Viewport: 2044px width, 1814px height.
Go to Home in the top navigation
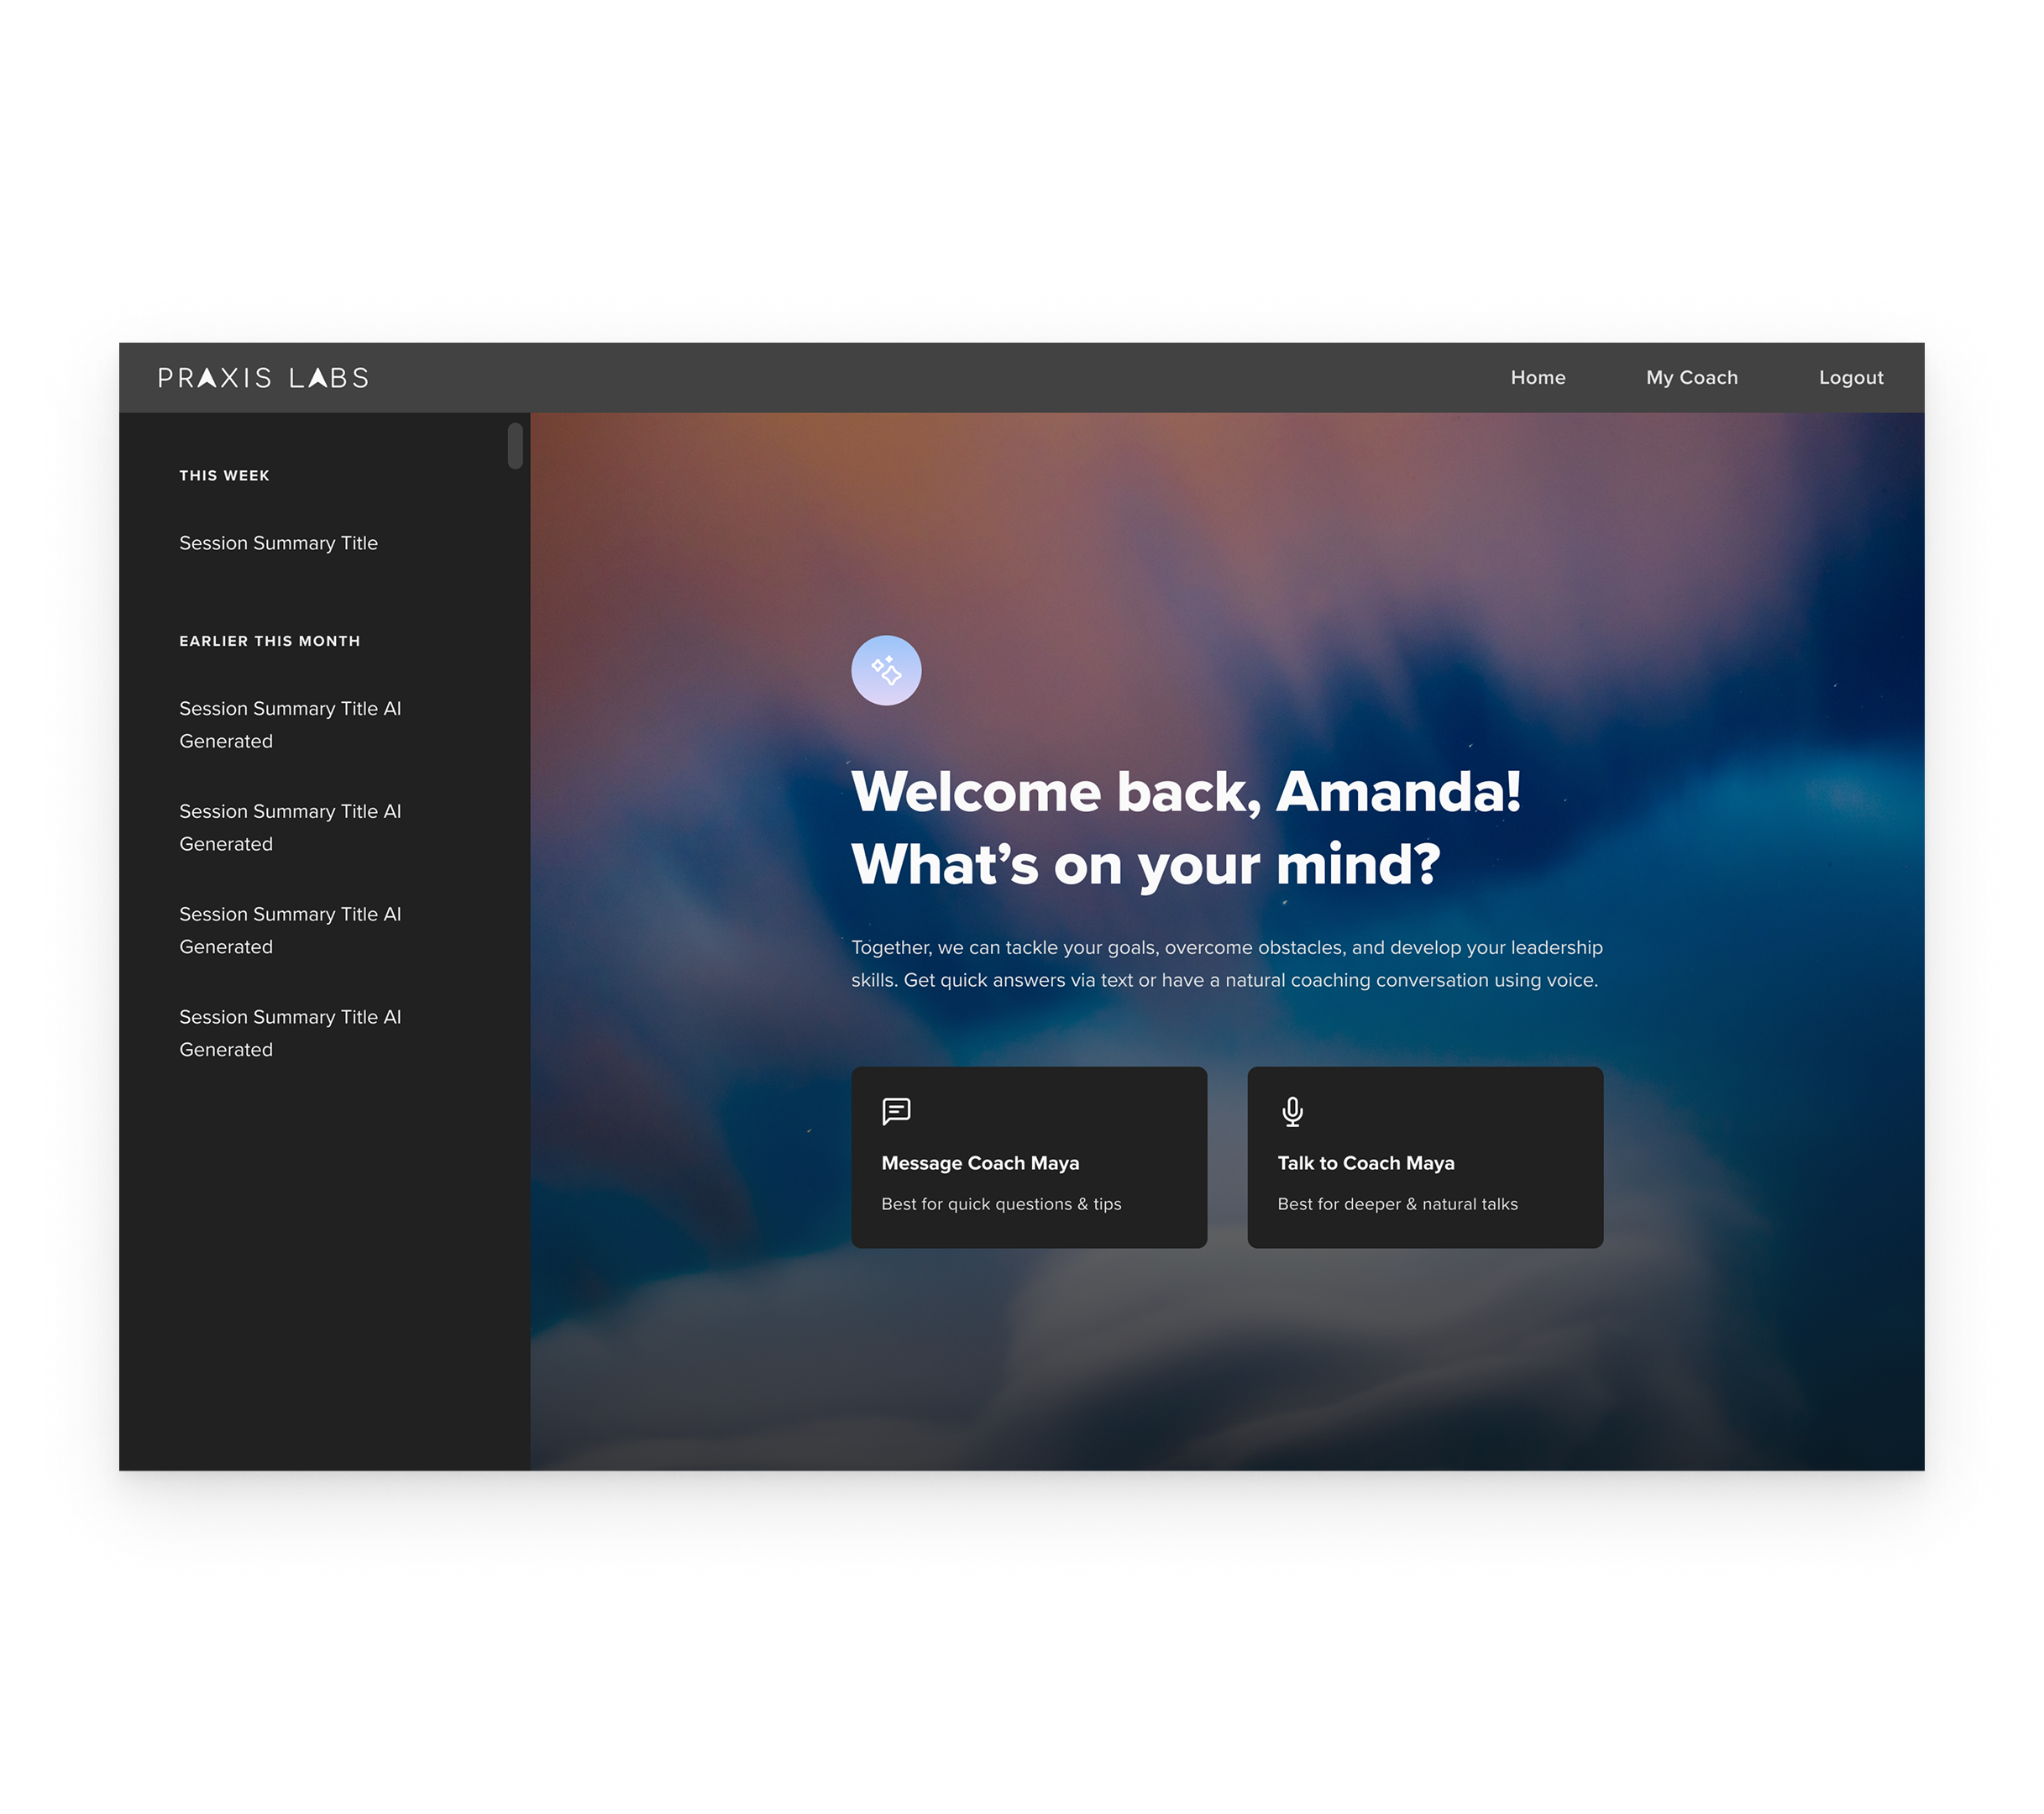pos(1537,378)
